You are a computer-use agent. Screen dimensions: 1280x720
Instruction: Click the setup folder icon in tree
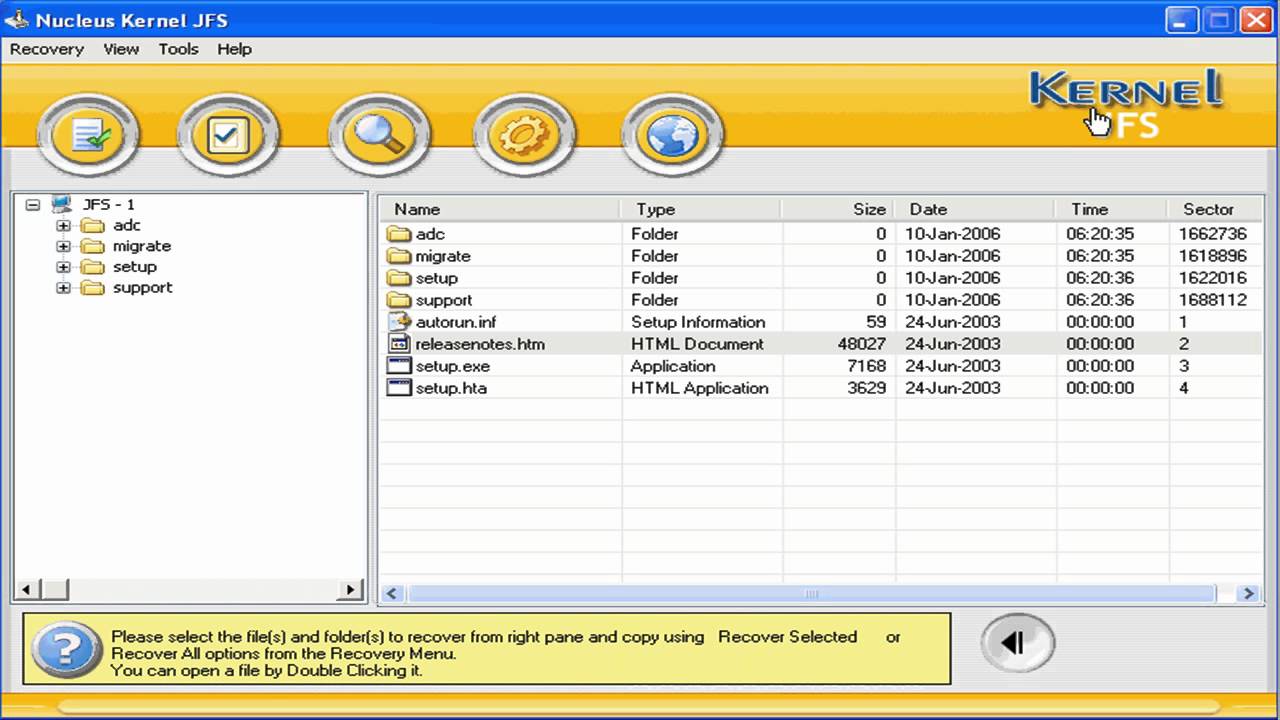click(x=93, y=267)
